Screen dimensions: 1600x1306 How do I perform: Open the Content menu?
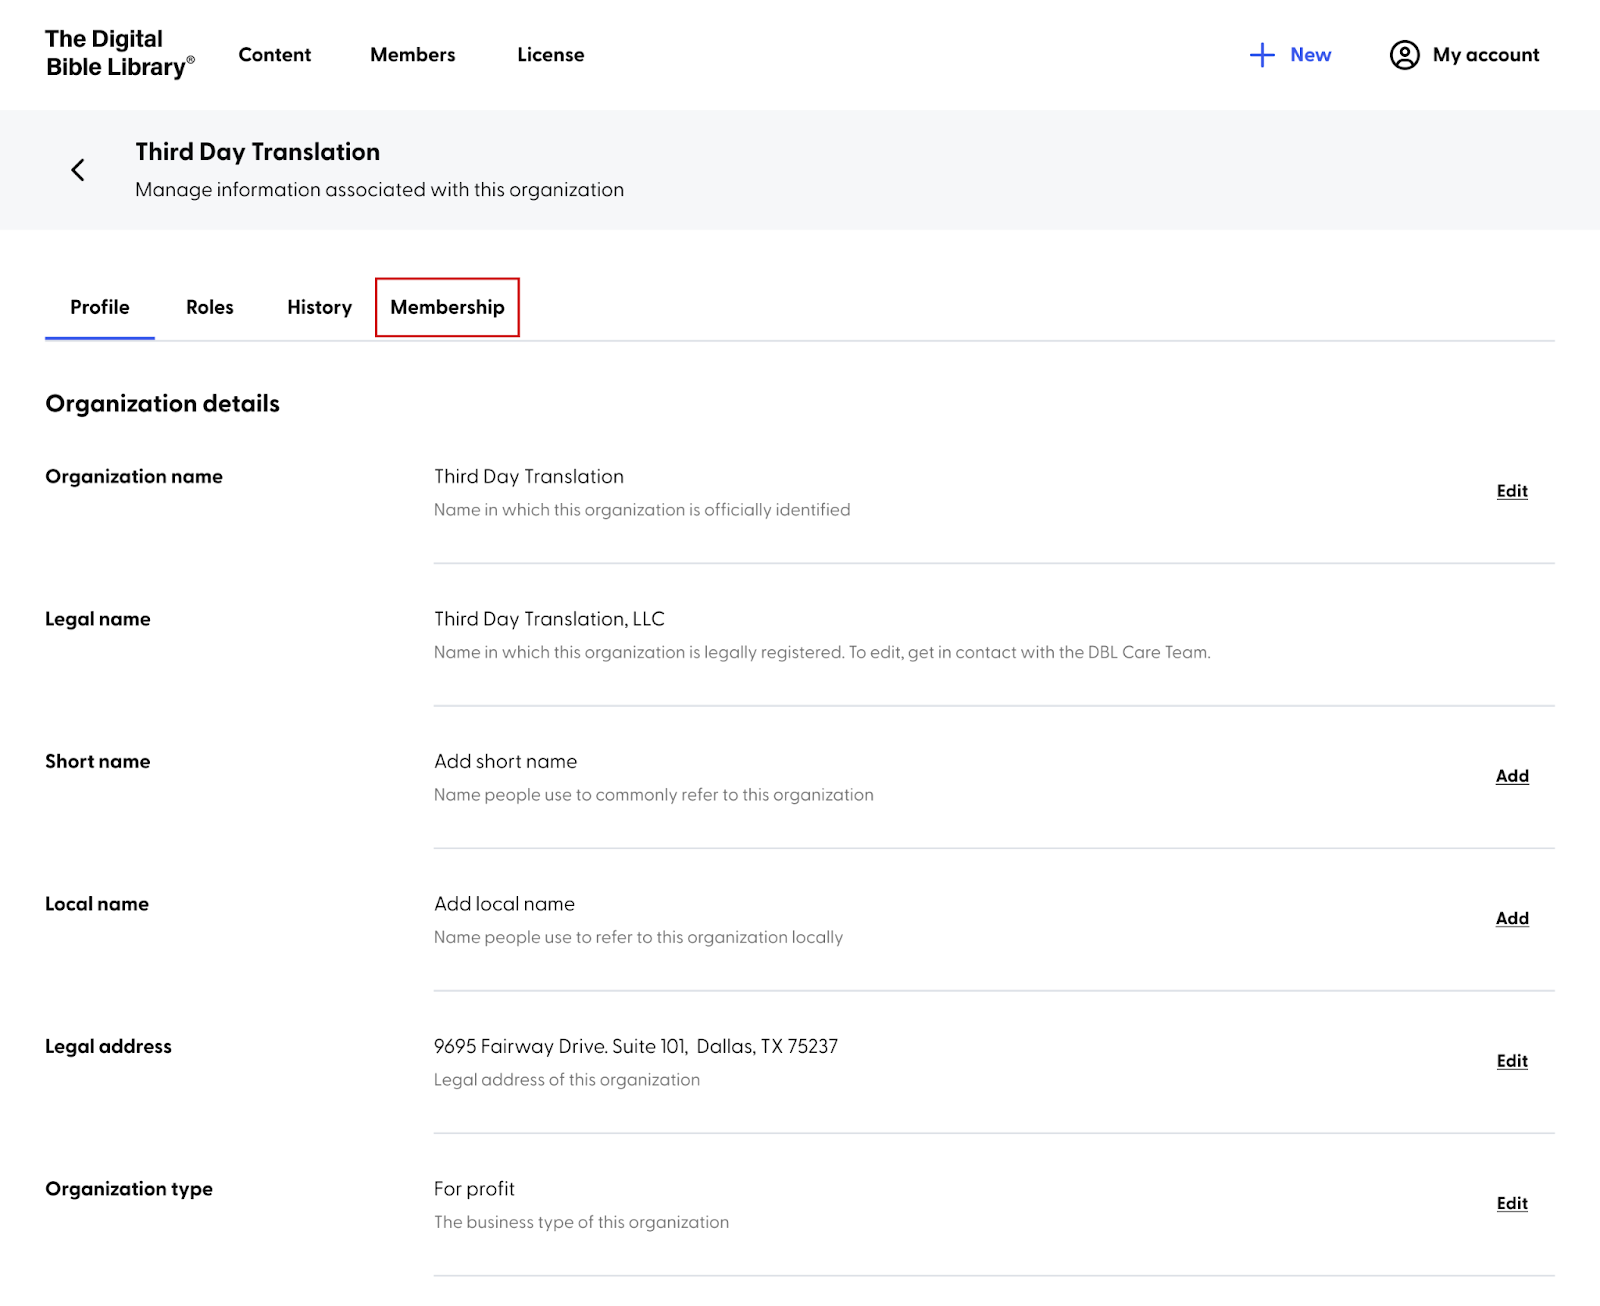(275, 55)
